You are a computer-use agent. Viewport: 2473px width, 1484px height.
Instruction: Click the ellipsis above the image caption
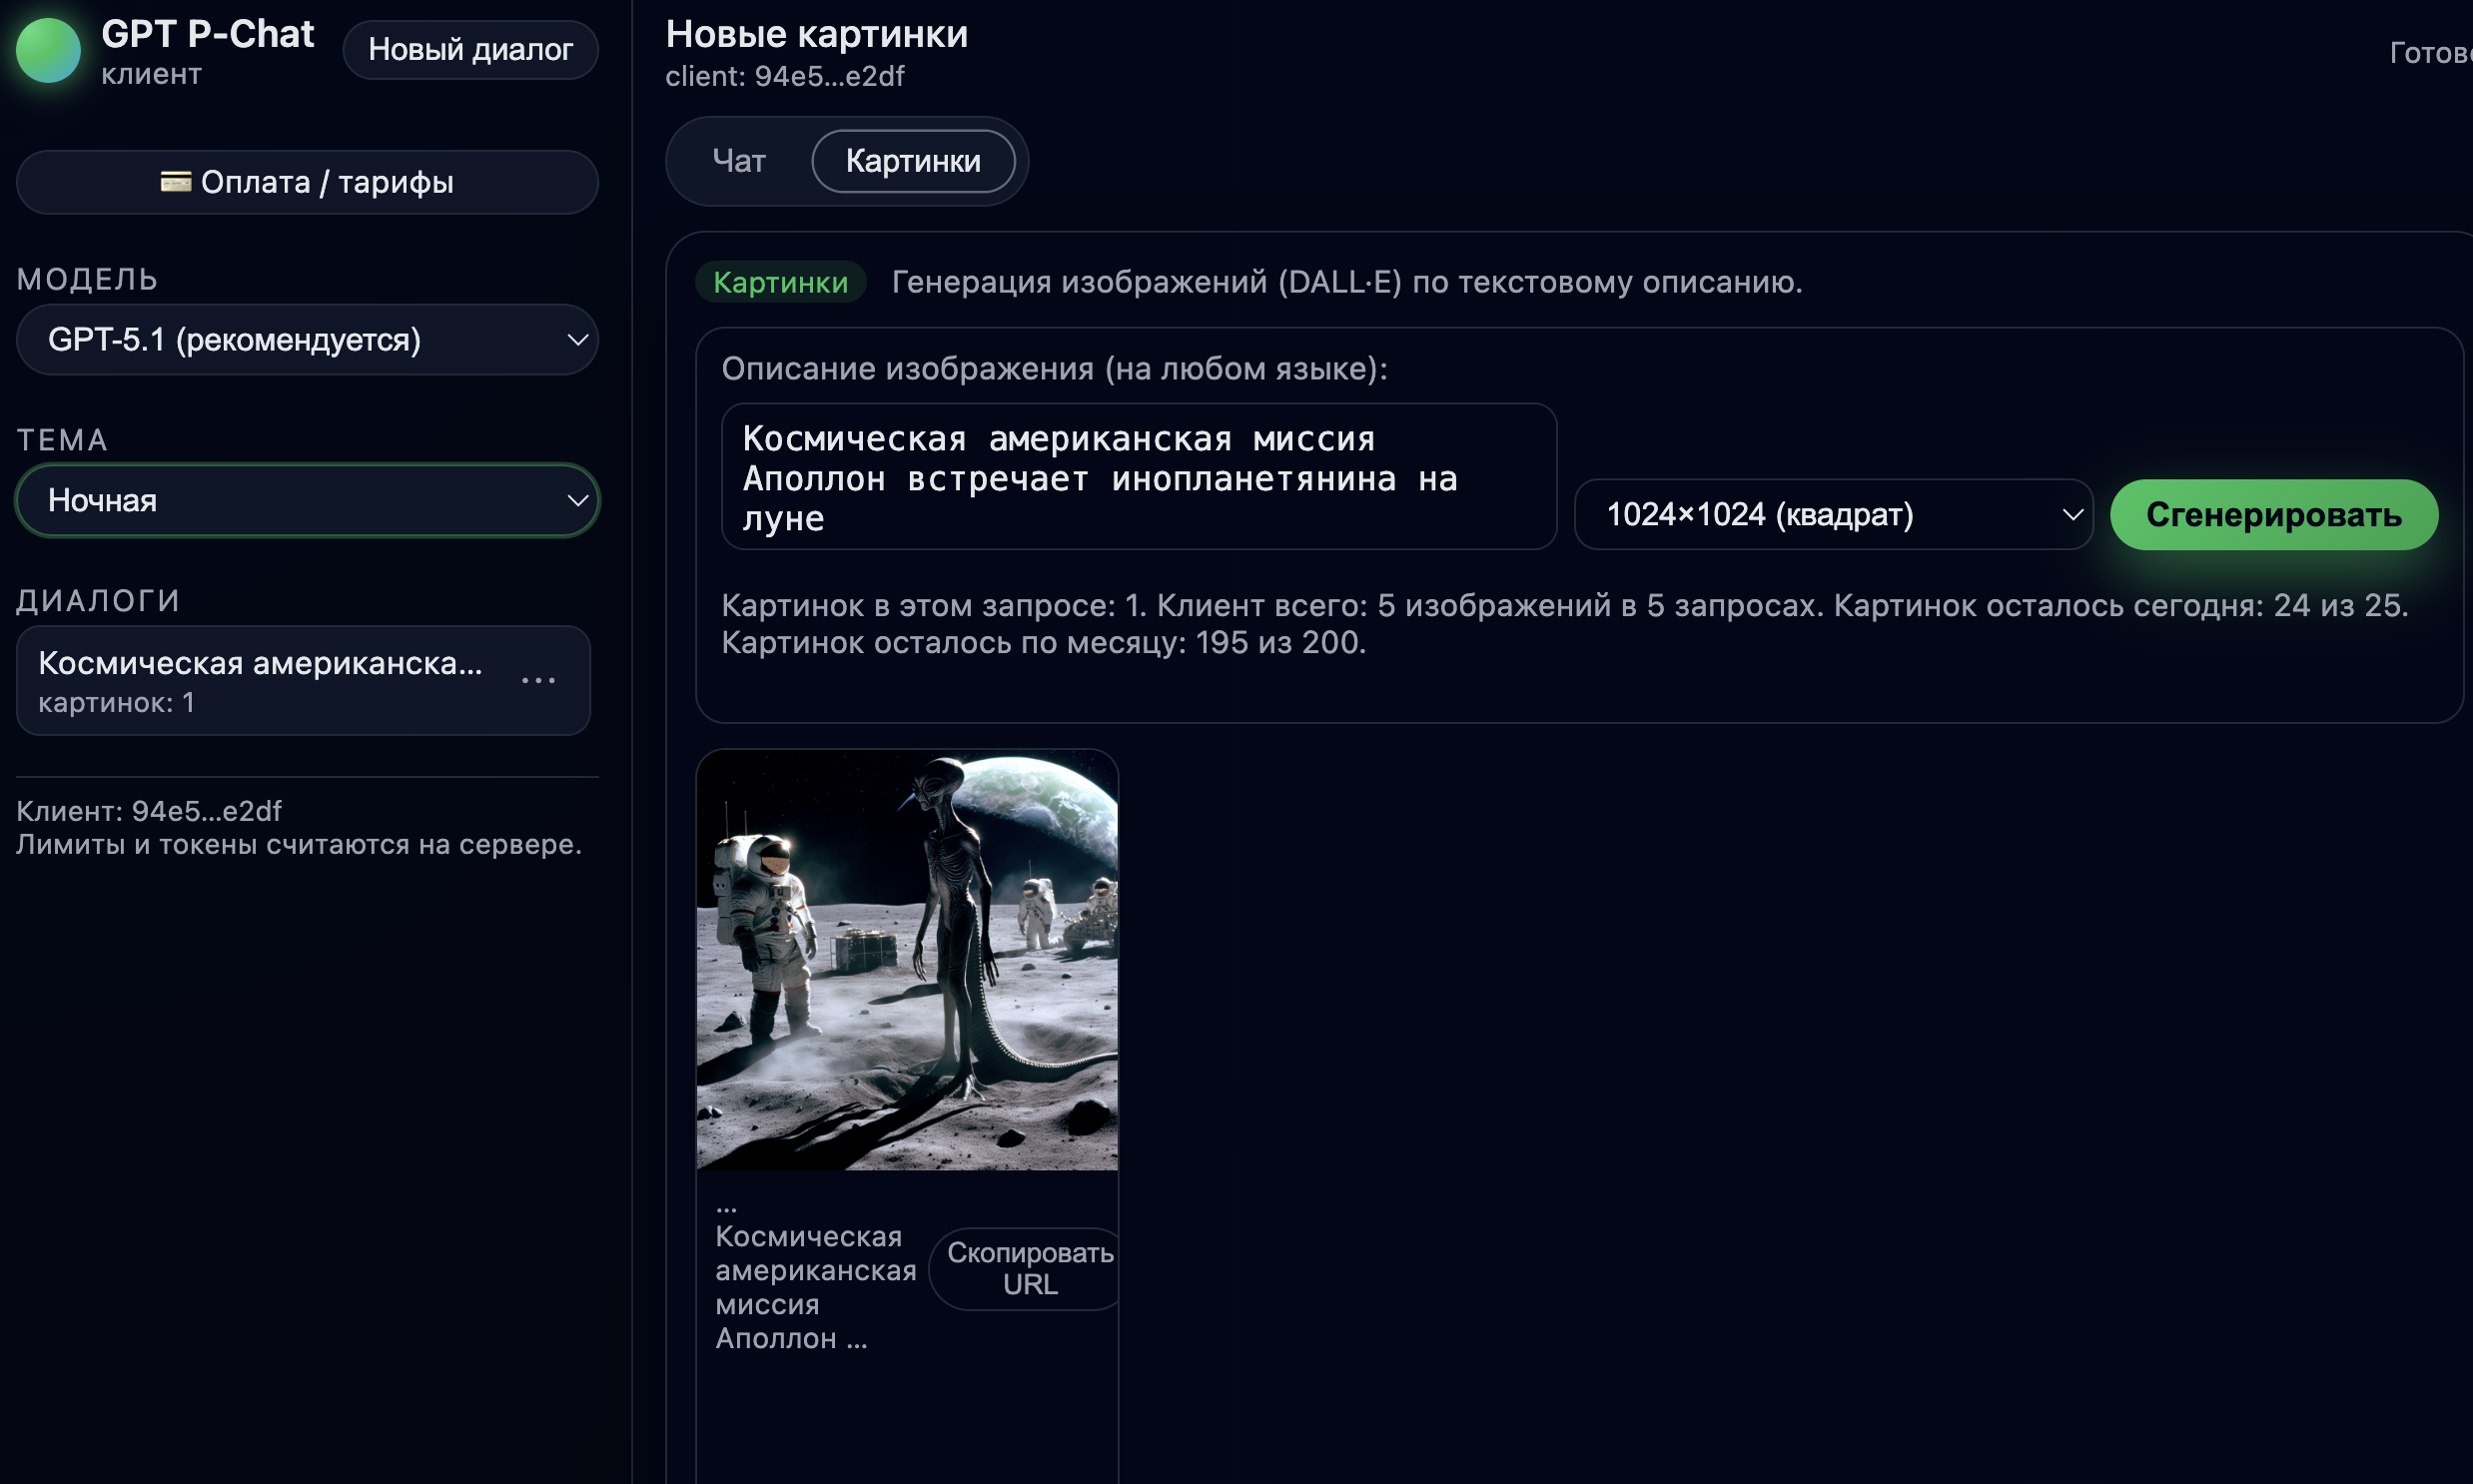coord(726,1208)
